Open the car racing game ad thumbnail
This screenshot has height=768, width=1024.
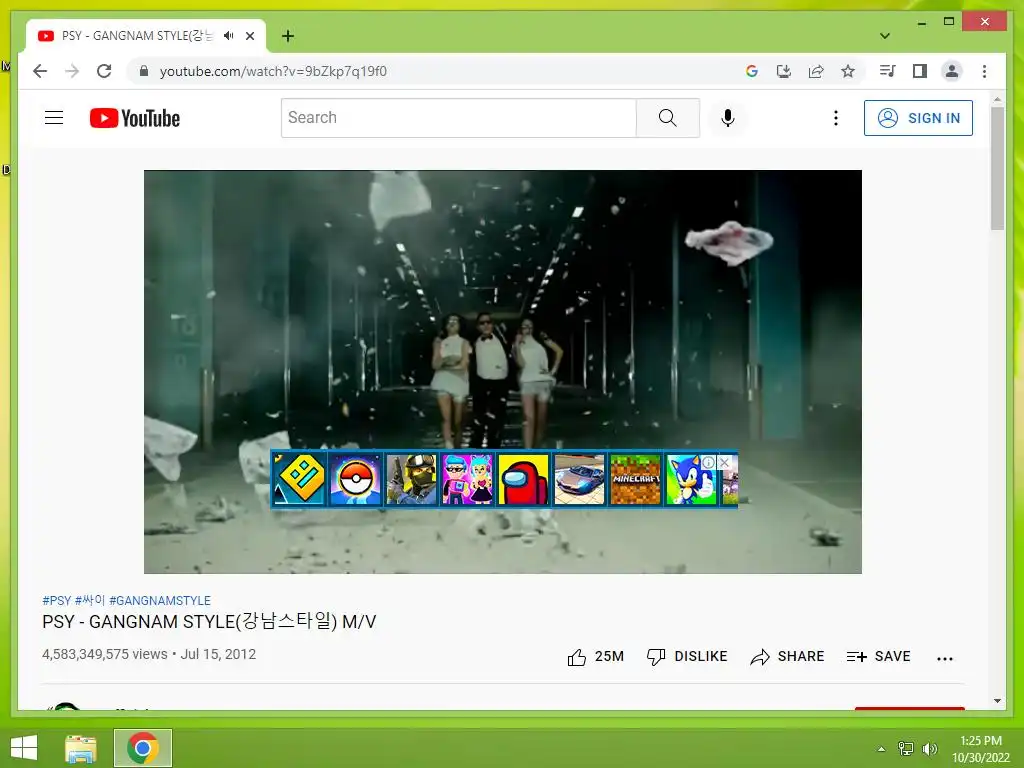[579, 479]
